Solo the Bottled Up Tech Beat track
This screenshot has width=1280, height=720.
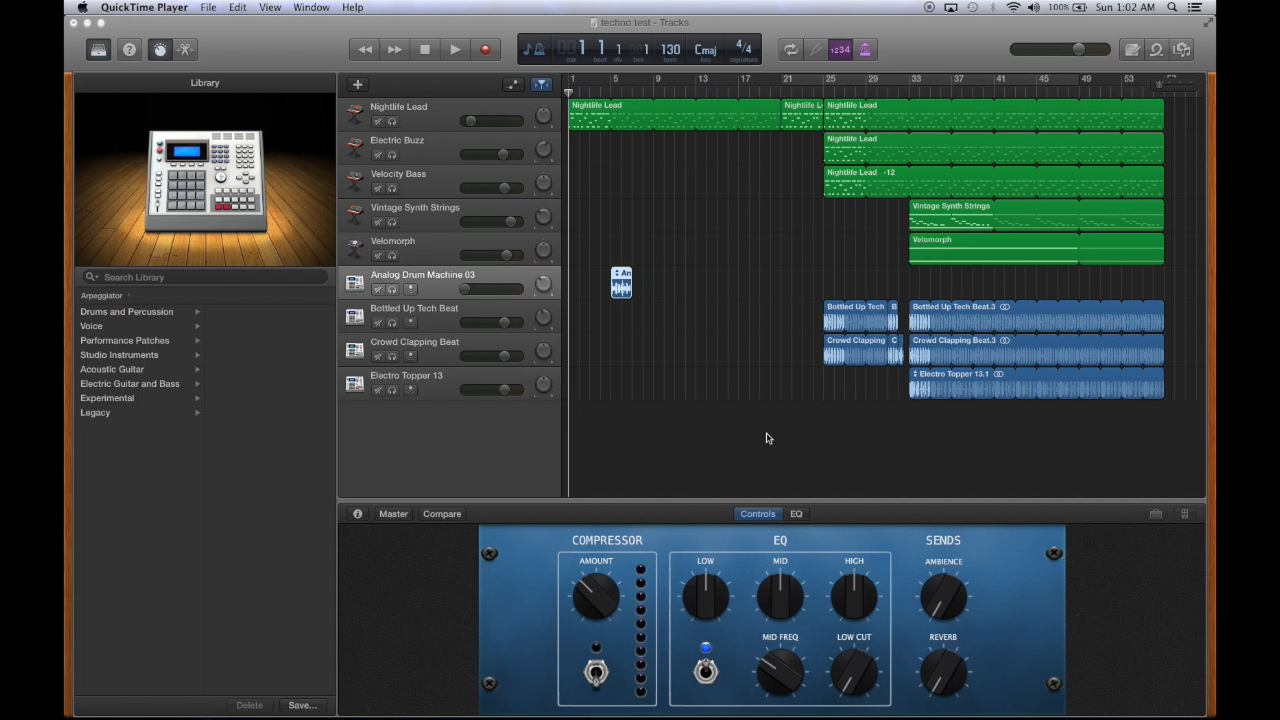[392, 323]
